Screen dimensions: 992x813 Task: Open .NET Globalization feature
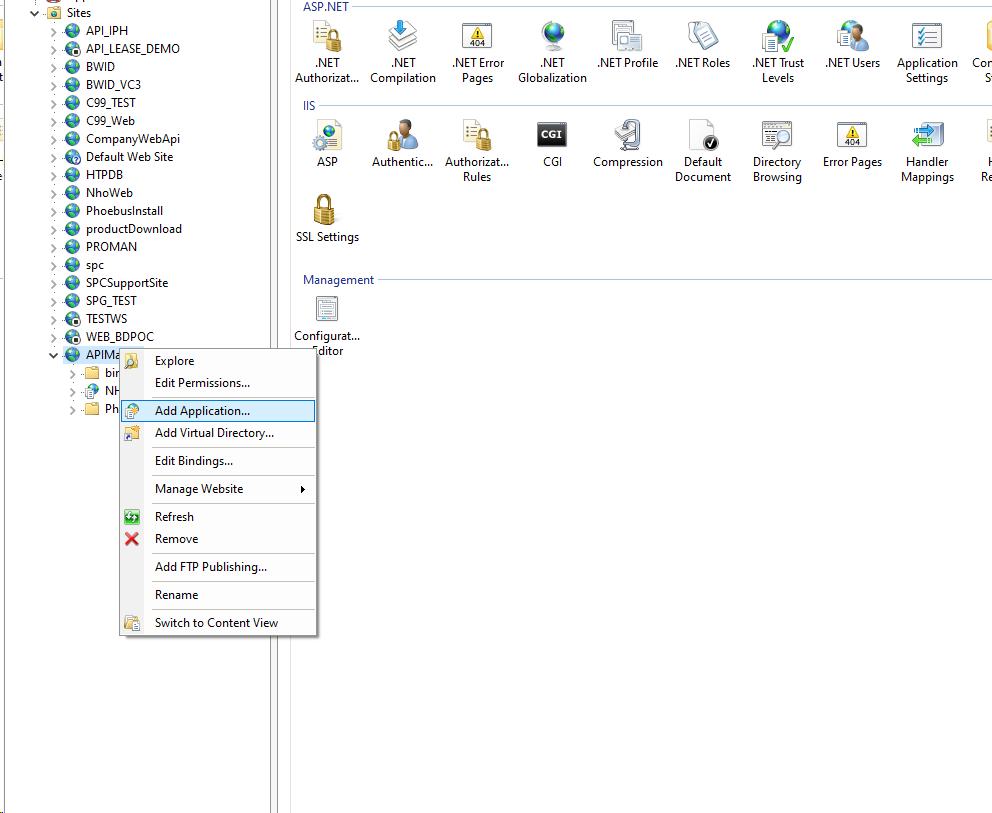click(x=552, y=53)
